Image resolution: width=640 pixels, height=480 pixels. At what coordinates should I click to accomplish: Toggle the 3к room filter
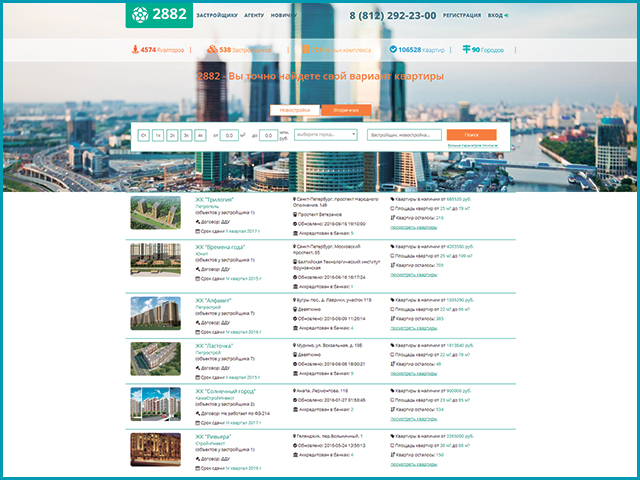[x=186, y=135]
